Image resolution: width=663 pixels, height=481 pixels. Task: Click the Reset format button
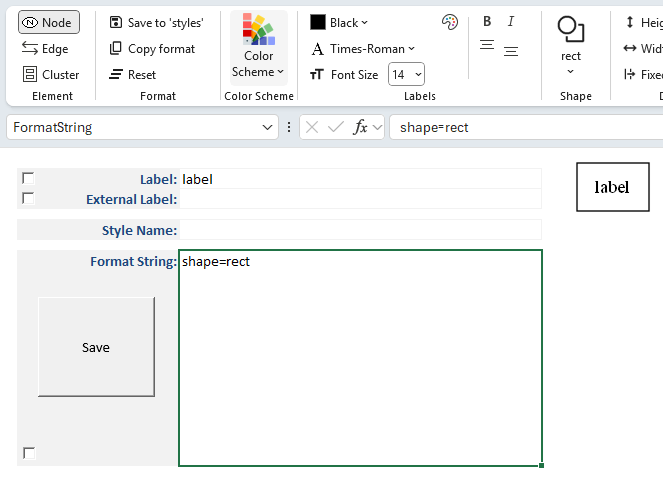(x=133, y=74)
